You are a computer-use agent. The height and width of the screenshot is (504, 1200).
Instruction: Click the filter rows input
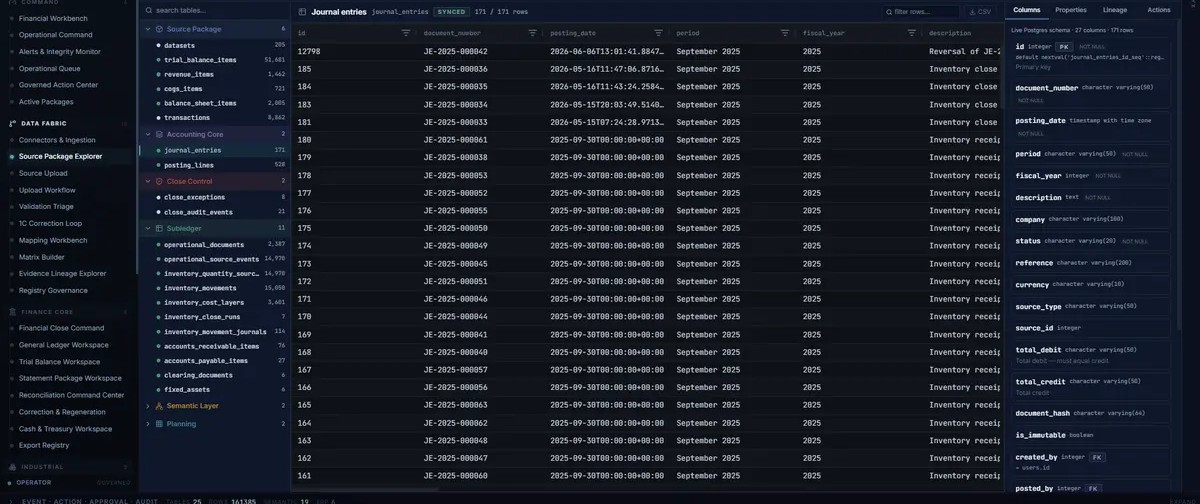click(x=920, y=11)
